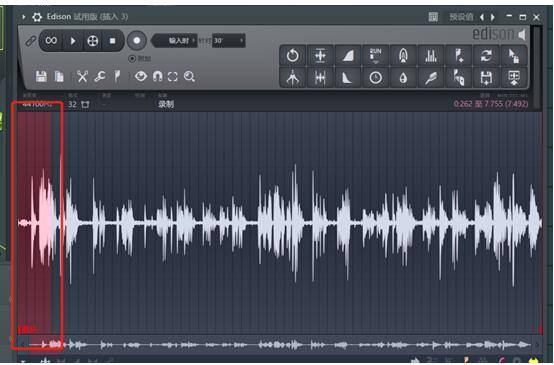The image size is (554, 365).
Task: Click the 预设值 presets label
Action: tap(461, 17)
